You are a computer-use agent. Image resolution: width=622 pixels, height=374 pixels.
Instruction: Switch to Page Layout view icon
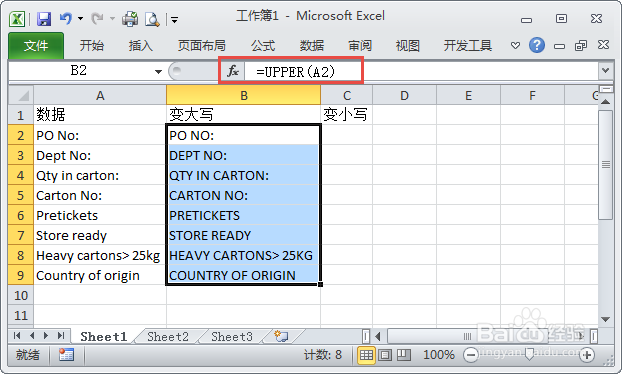coord(385,355)
